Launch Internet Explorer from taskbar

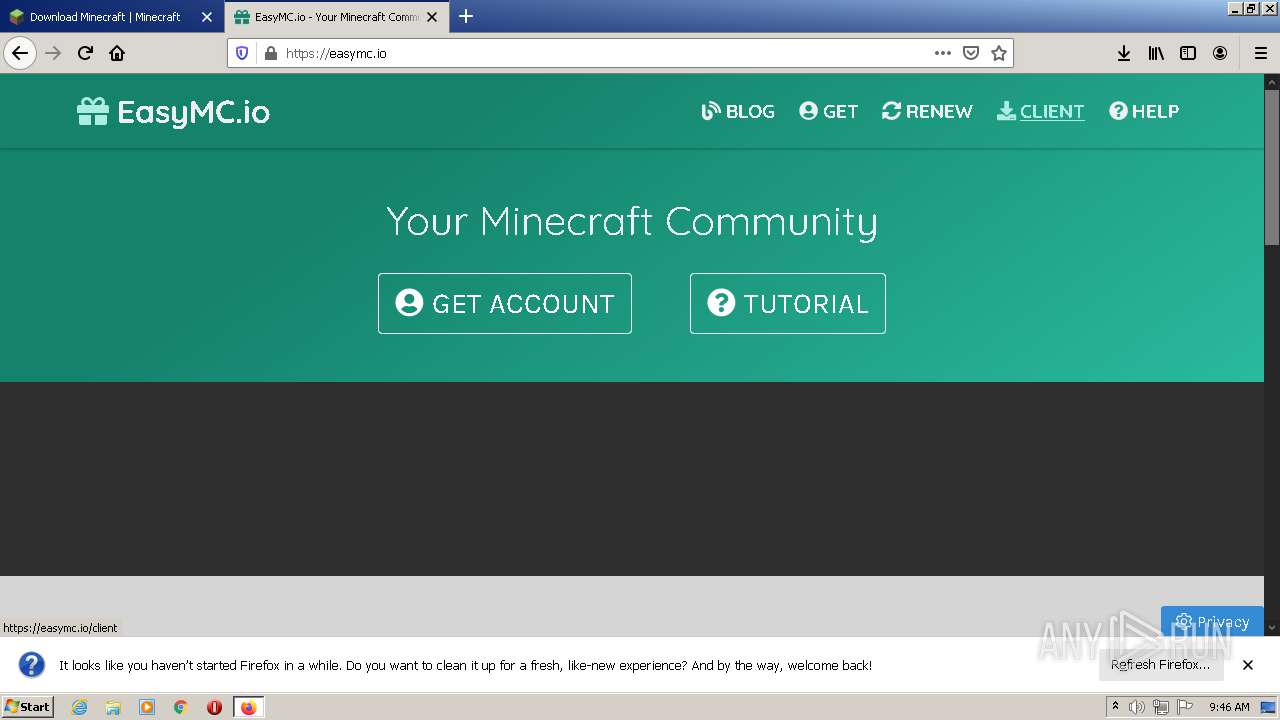79,707
